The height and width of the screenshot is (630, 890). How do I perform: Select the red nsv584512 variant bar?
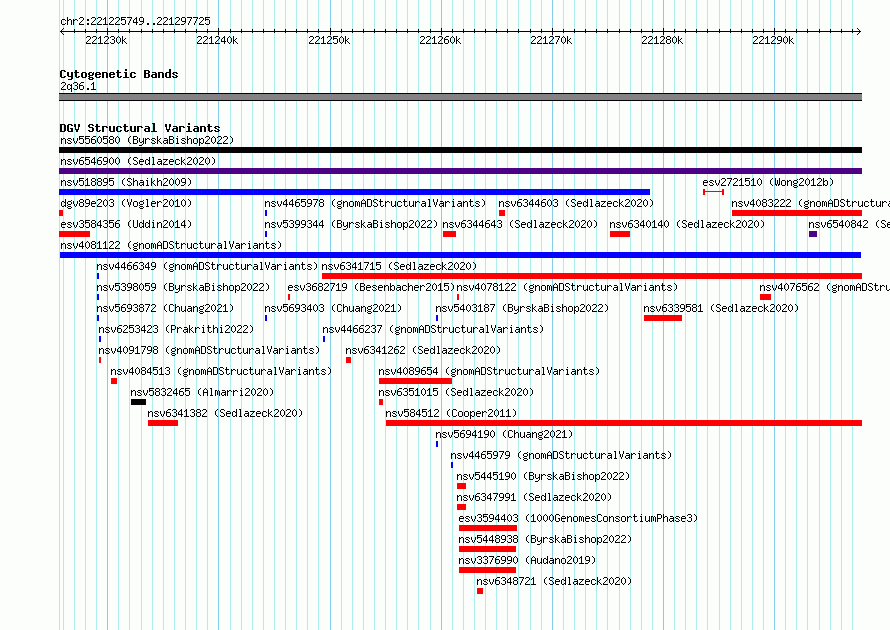624,423
